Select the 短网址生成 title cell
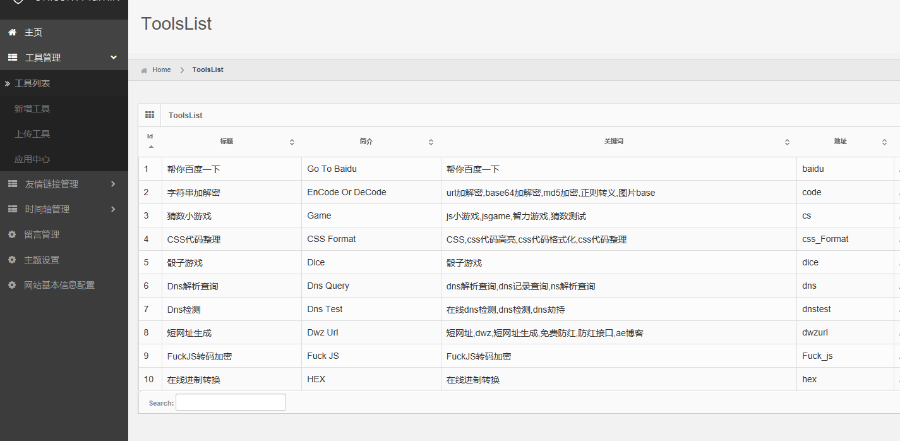The width and height of the screenshot is (900, 441). pyautogui.click(x=232, y=333)
